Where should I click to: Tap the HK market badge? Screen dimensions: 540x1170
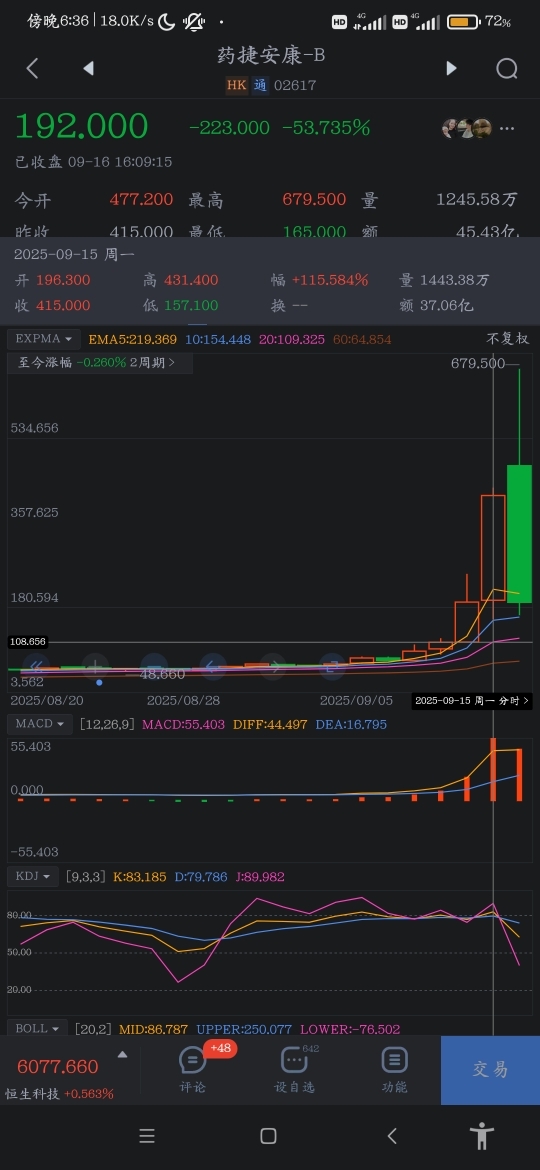click(x=236, y=85)
